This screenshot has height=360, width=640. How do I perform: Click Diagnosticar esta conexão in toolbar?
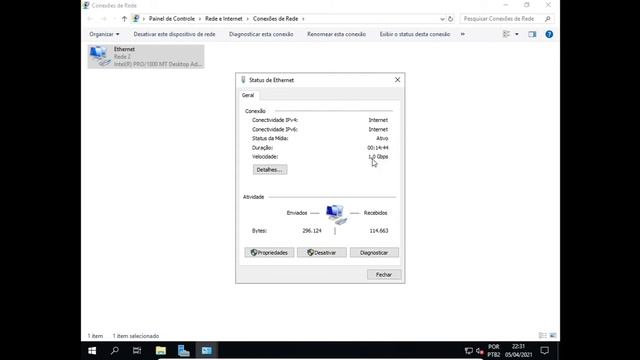(261, 34)
